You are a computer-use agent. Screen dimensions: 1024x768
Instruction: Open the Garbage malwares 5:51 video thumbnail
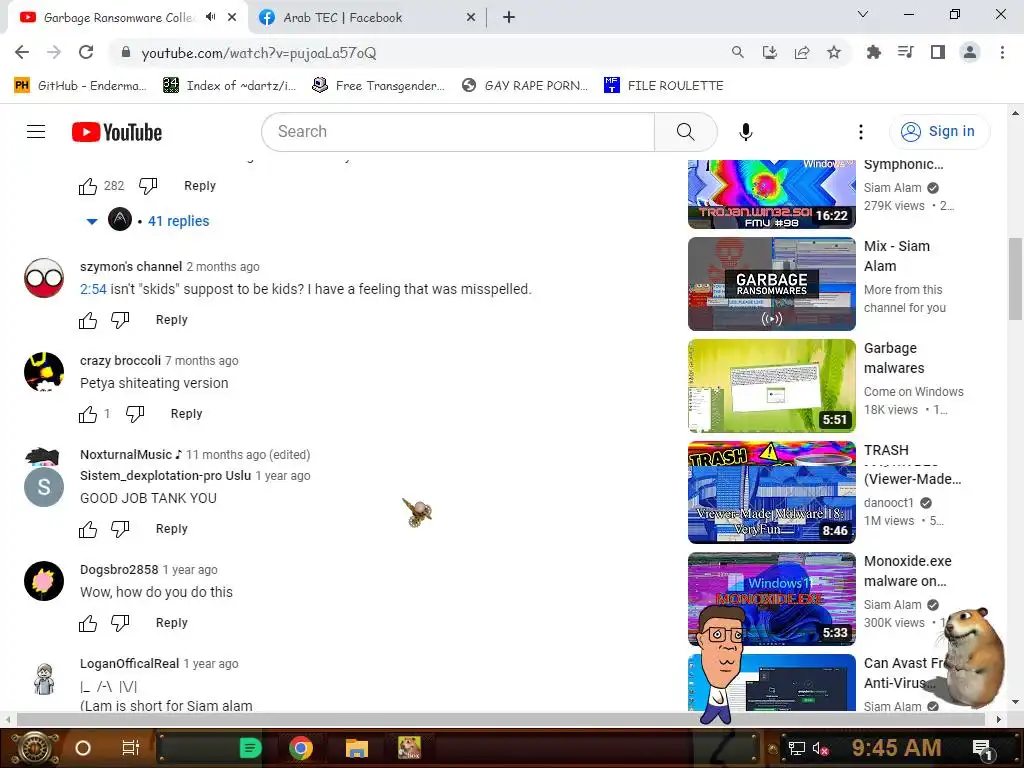click(771, 386)
